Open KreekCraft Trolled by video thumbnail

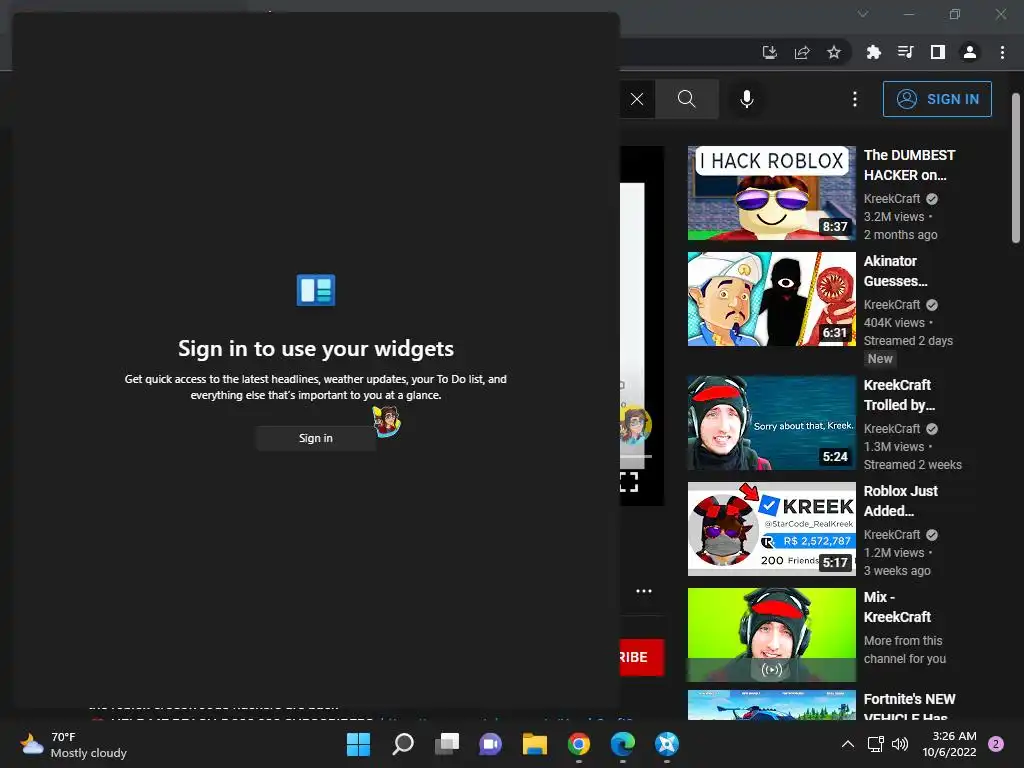[771, 423]
